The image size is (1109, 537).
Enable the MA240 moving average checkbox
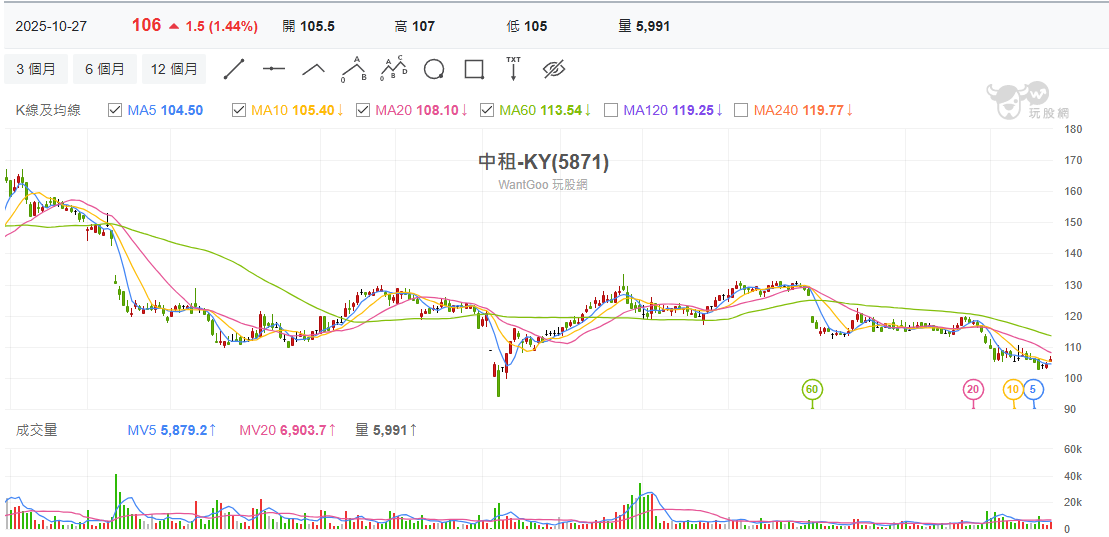tap(741, 110)
